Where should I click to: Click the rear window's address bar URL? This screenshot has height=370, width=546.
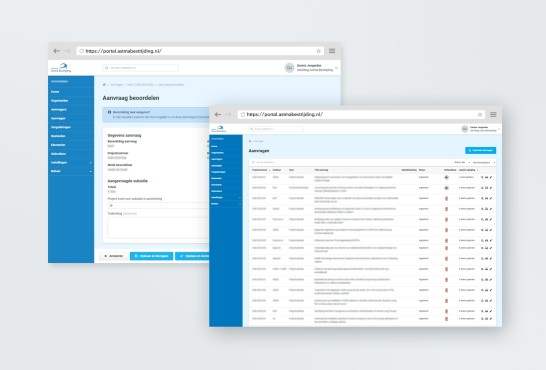[123, 51]
